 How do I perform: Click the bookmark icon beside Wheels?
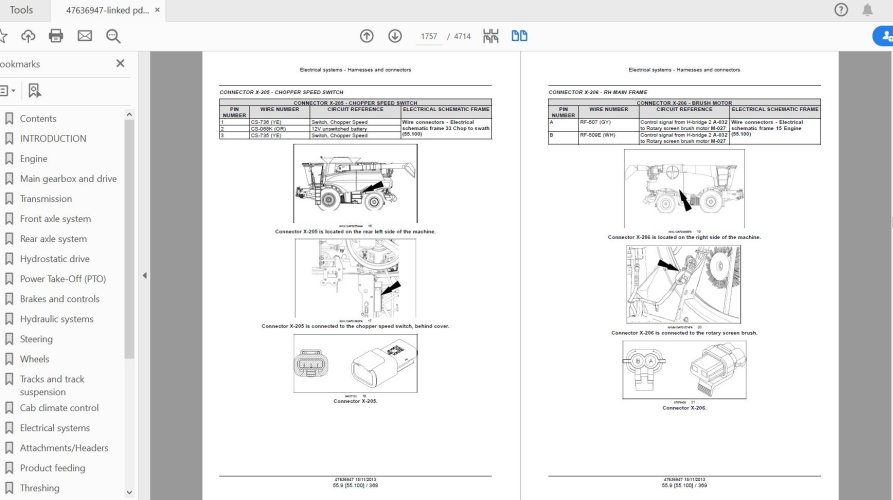click(x=9, y=359)
